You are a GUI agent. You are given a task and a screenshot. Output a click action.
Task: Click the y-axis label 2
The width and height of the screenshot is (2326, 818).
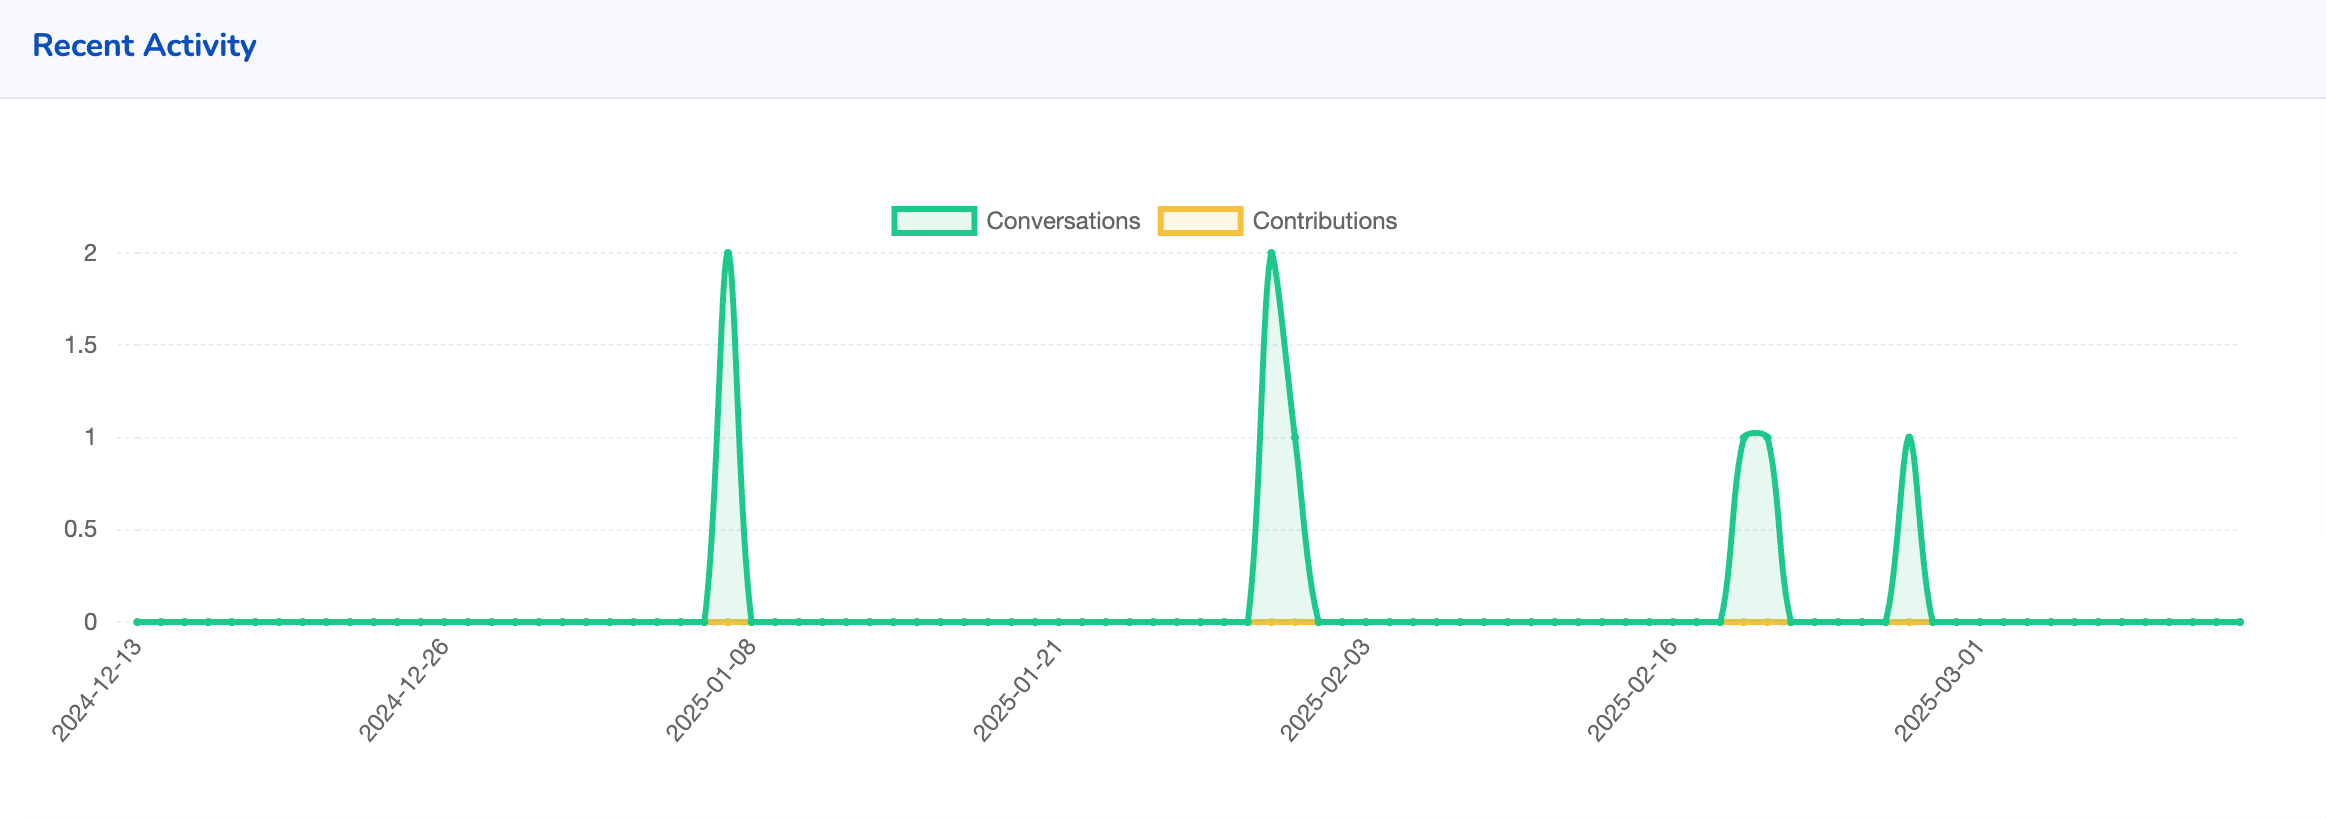(x=90, y=253)
